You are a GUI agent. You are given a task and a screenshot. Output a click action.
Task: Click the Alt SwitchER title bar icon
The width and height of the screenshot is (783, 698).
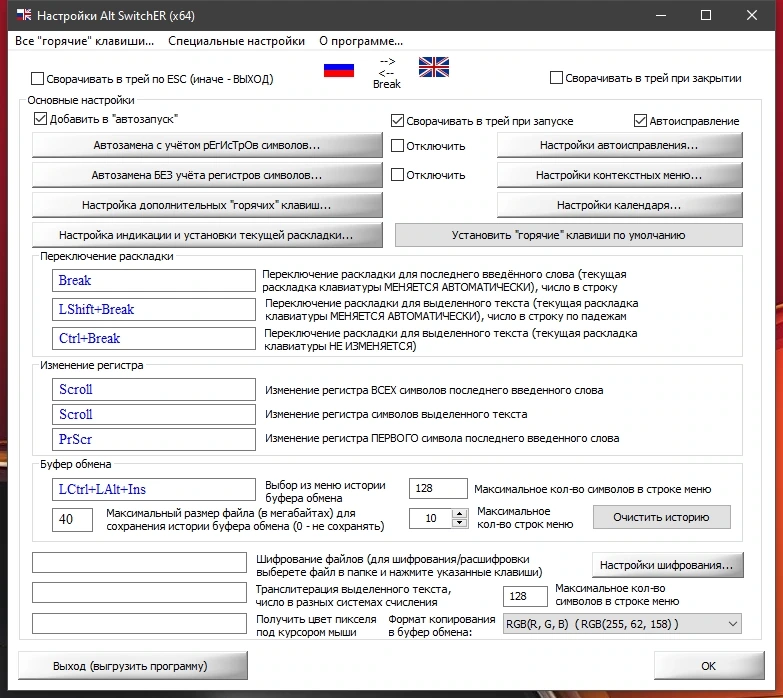[x=23, y=15]
